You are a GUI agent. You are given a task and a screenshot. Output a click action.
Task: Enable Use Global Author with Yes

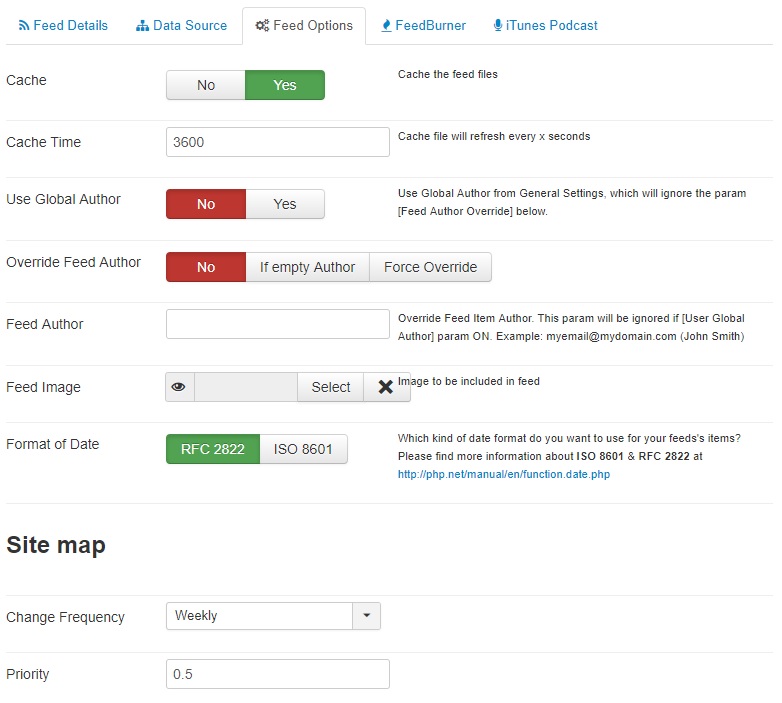click(x=285, y=204)
